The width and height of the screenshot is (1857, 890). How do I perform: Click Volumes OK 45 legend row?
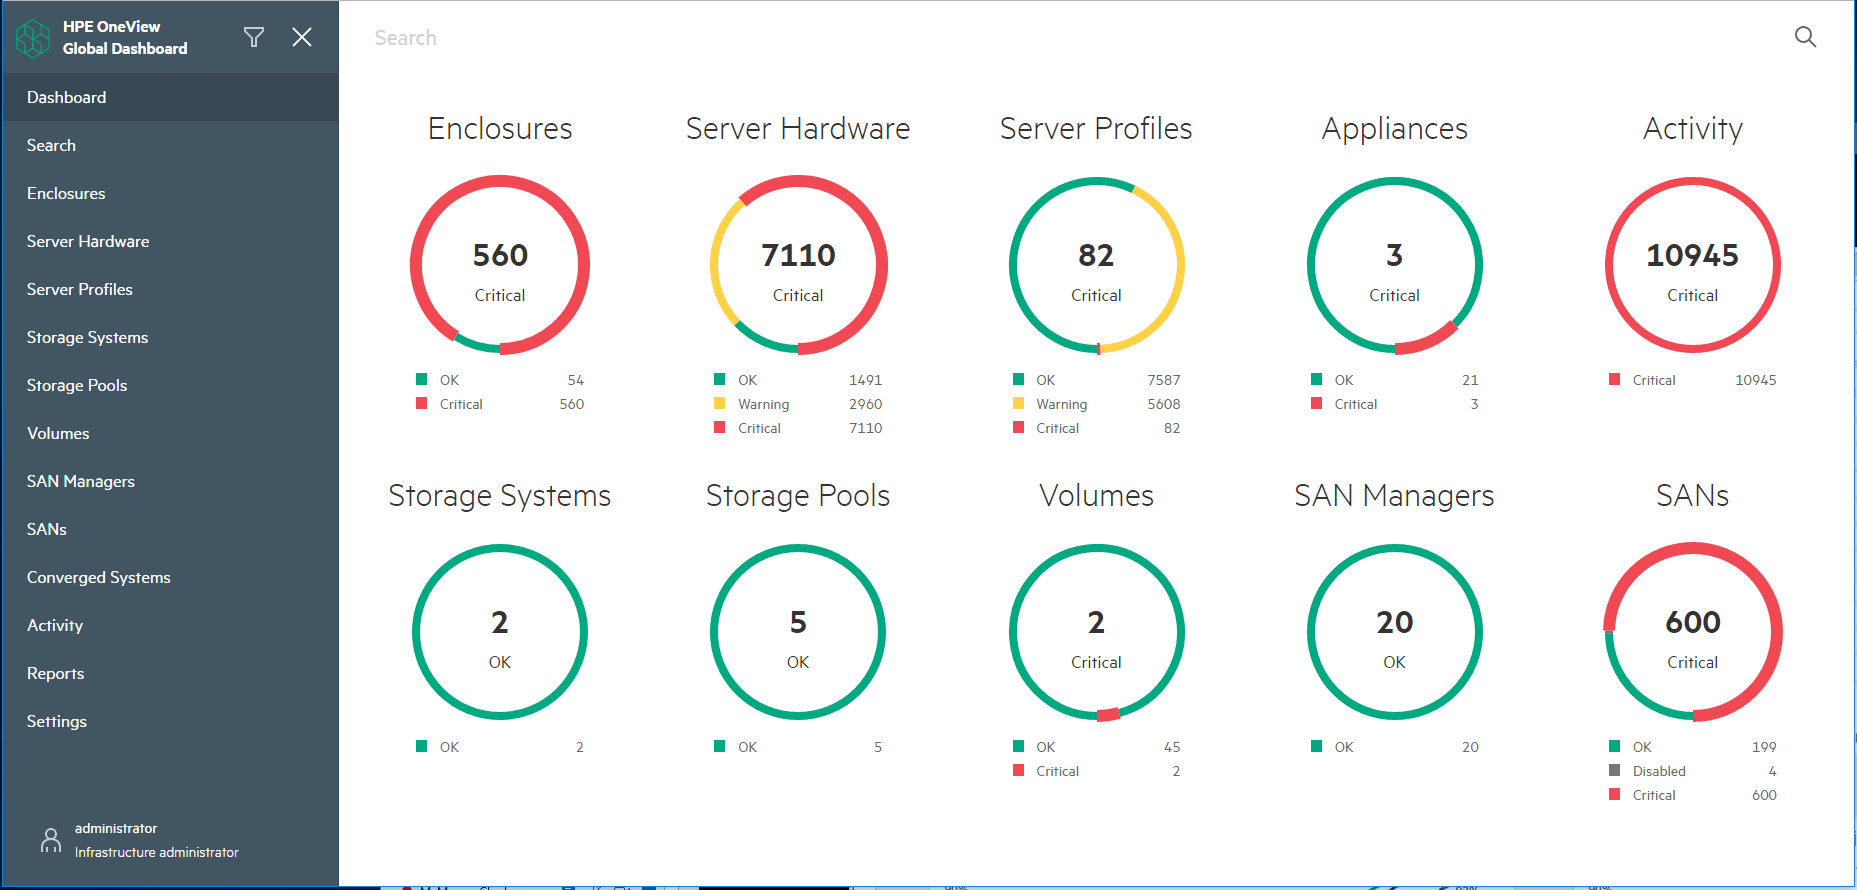1096,747
